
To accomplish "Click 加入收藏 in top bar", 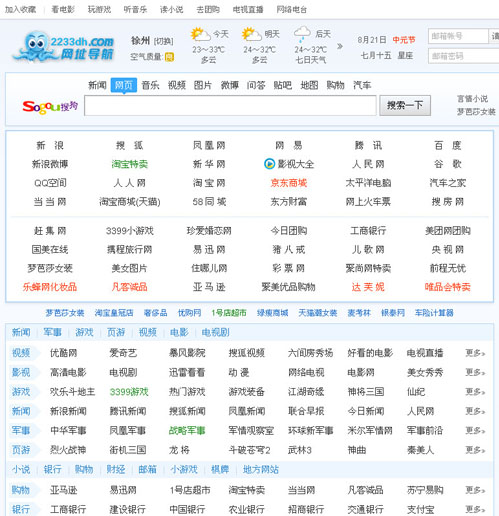I will [x=20, y=9].
